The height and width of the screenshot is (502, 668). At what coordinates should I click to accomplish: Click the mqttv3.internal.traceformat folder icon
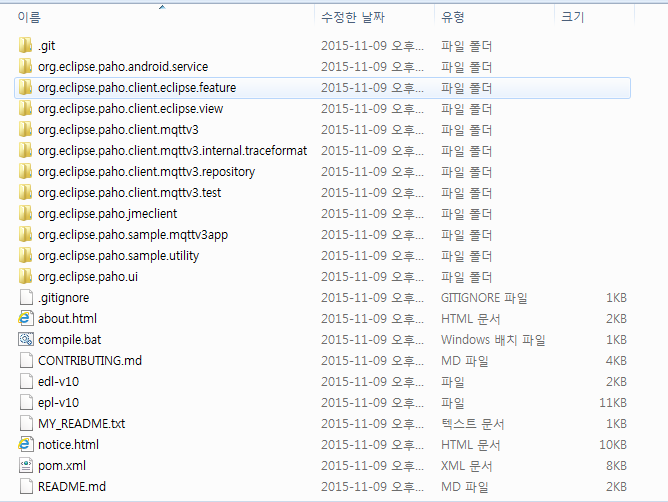[x=26, y=150]
